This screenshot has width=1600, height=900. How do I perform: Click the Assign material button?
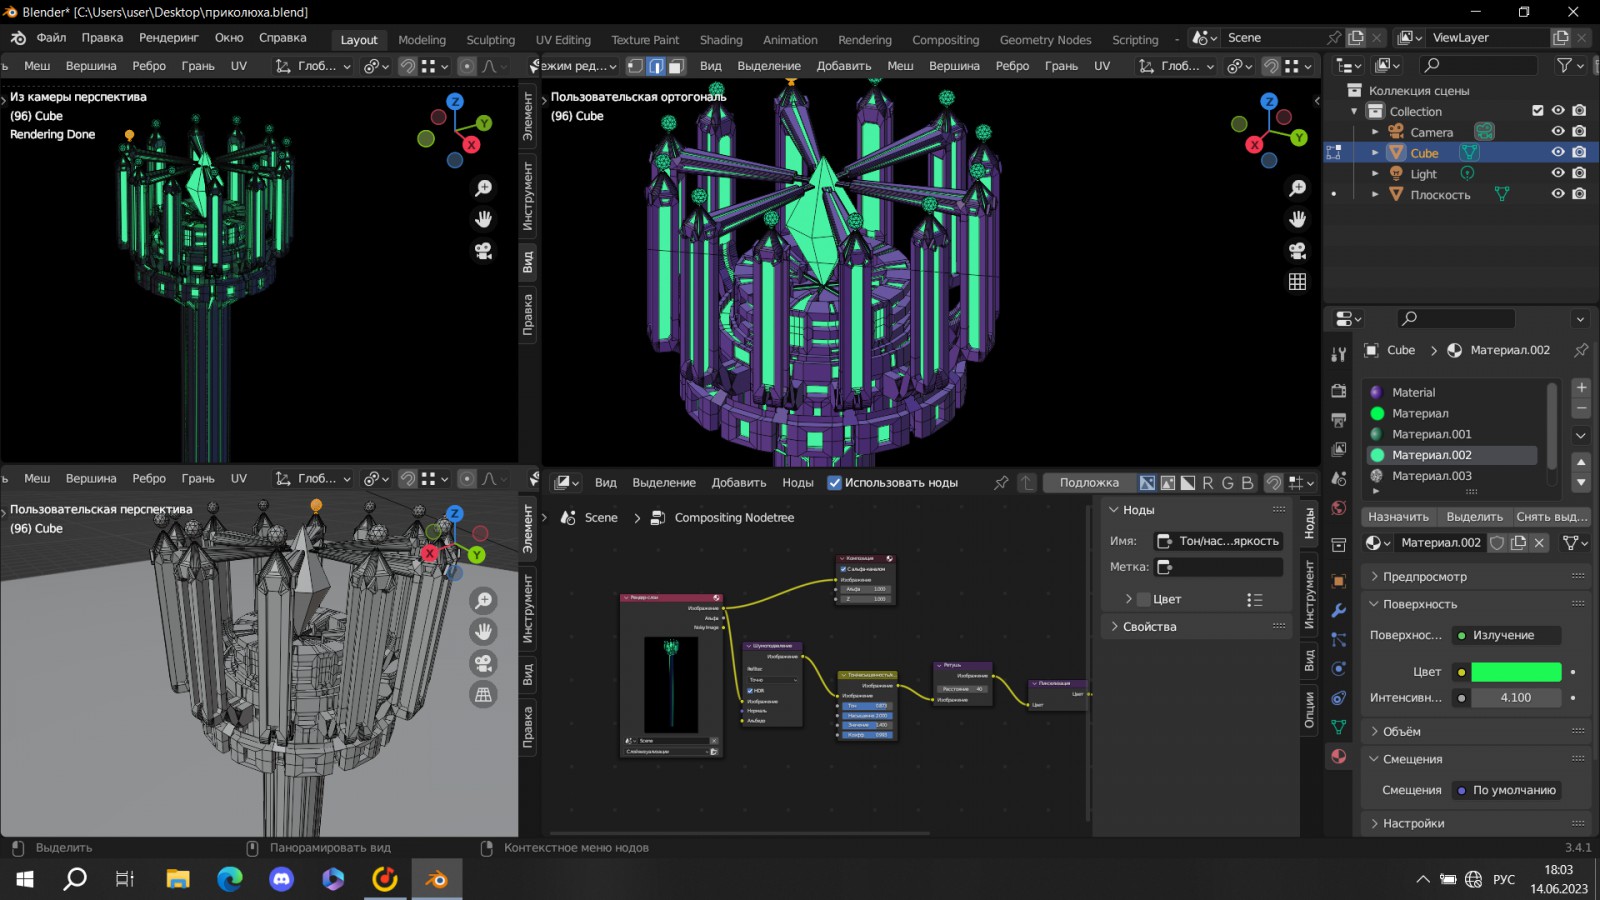coord(1398,517)
